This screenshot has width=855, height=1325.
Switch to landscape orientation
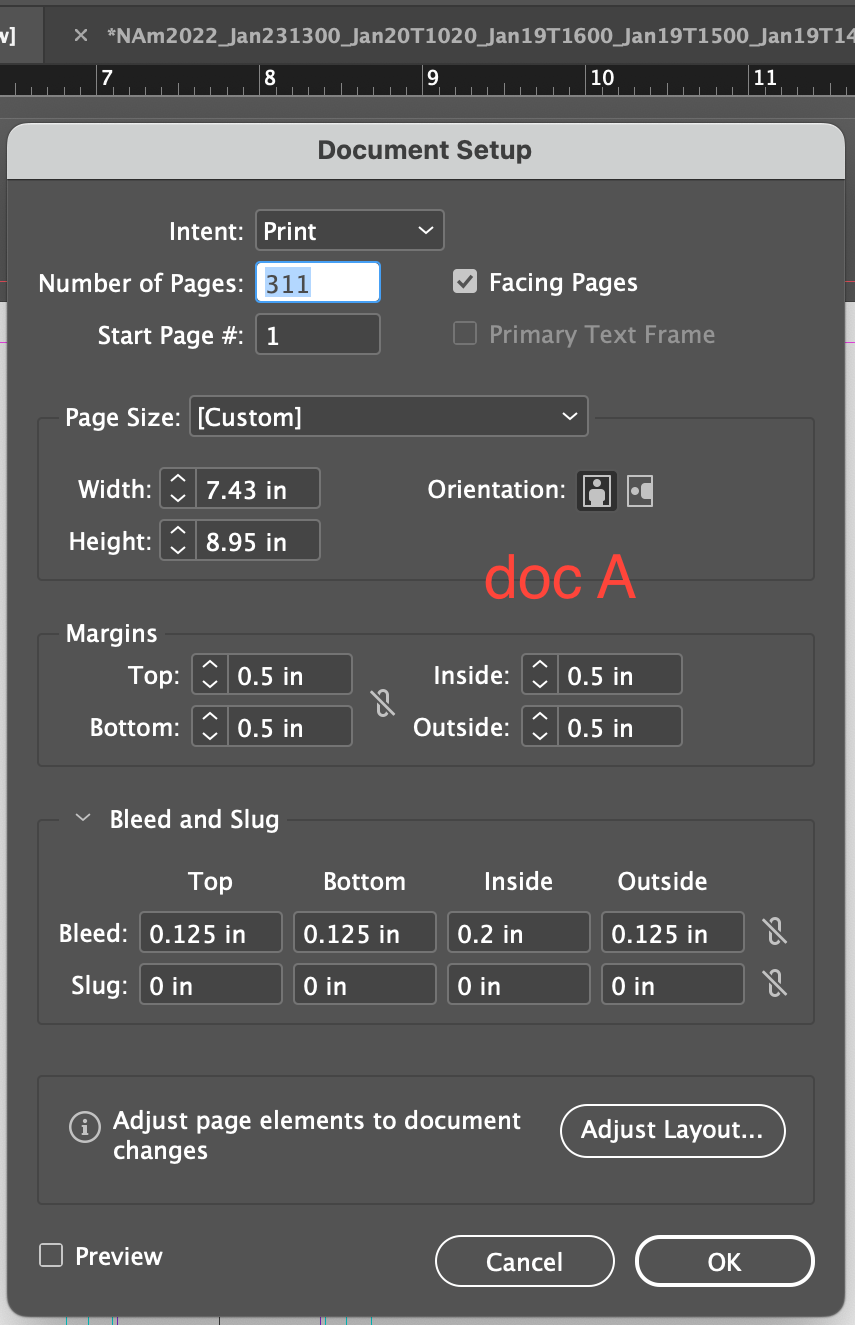click(x=640, y=490)
